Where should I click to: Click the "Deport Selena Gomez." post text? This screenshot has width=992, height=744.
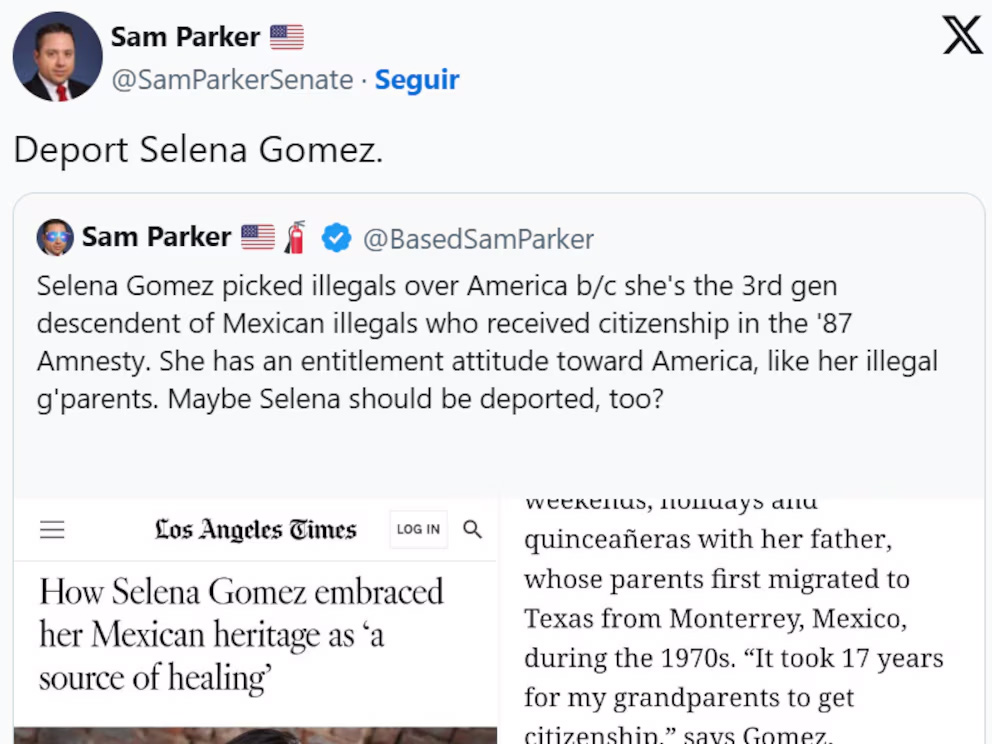pos(198,150)
